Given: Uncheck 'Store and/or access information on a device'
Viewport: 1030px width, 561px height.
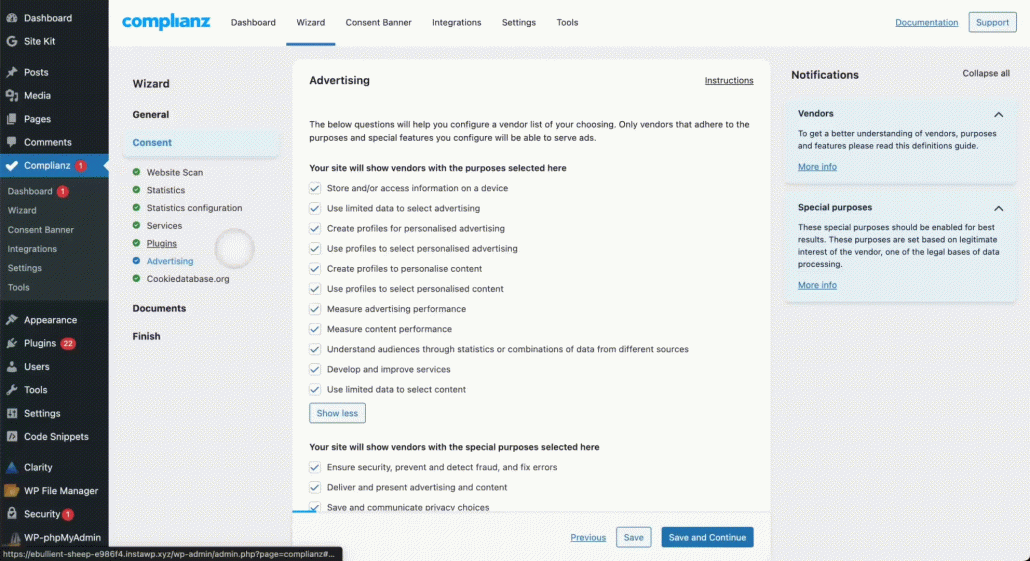Looking at the screenshot, I should [x=315, y=188].
